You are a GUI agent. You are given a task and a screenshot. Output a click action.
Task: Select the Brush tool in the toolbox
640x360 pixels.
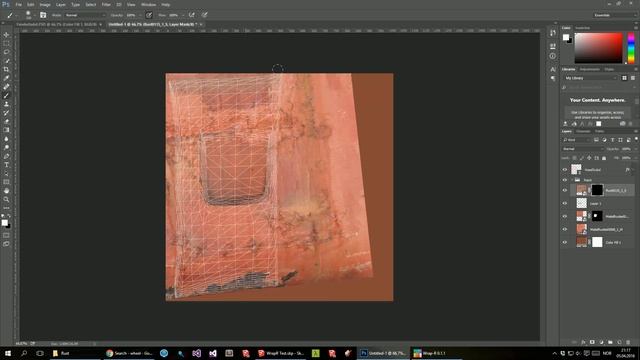pyautogui.click(x=6, y=96)
